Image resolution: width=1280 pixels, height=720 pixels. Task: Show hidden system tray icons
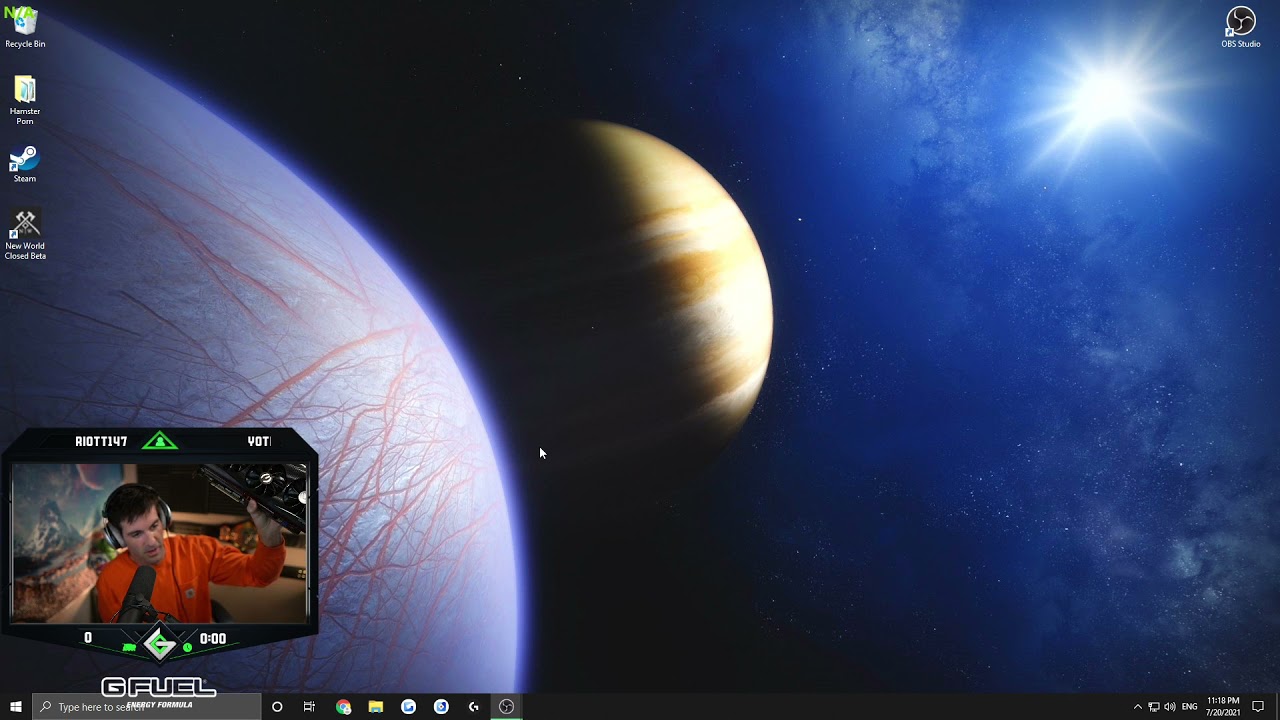point(1137,707)
